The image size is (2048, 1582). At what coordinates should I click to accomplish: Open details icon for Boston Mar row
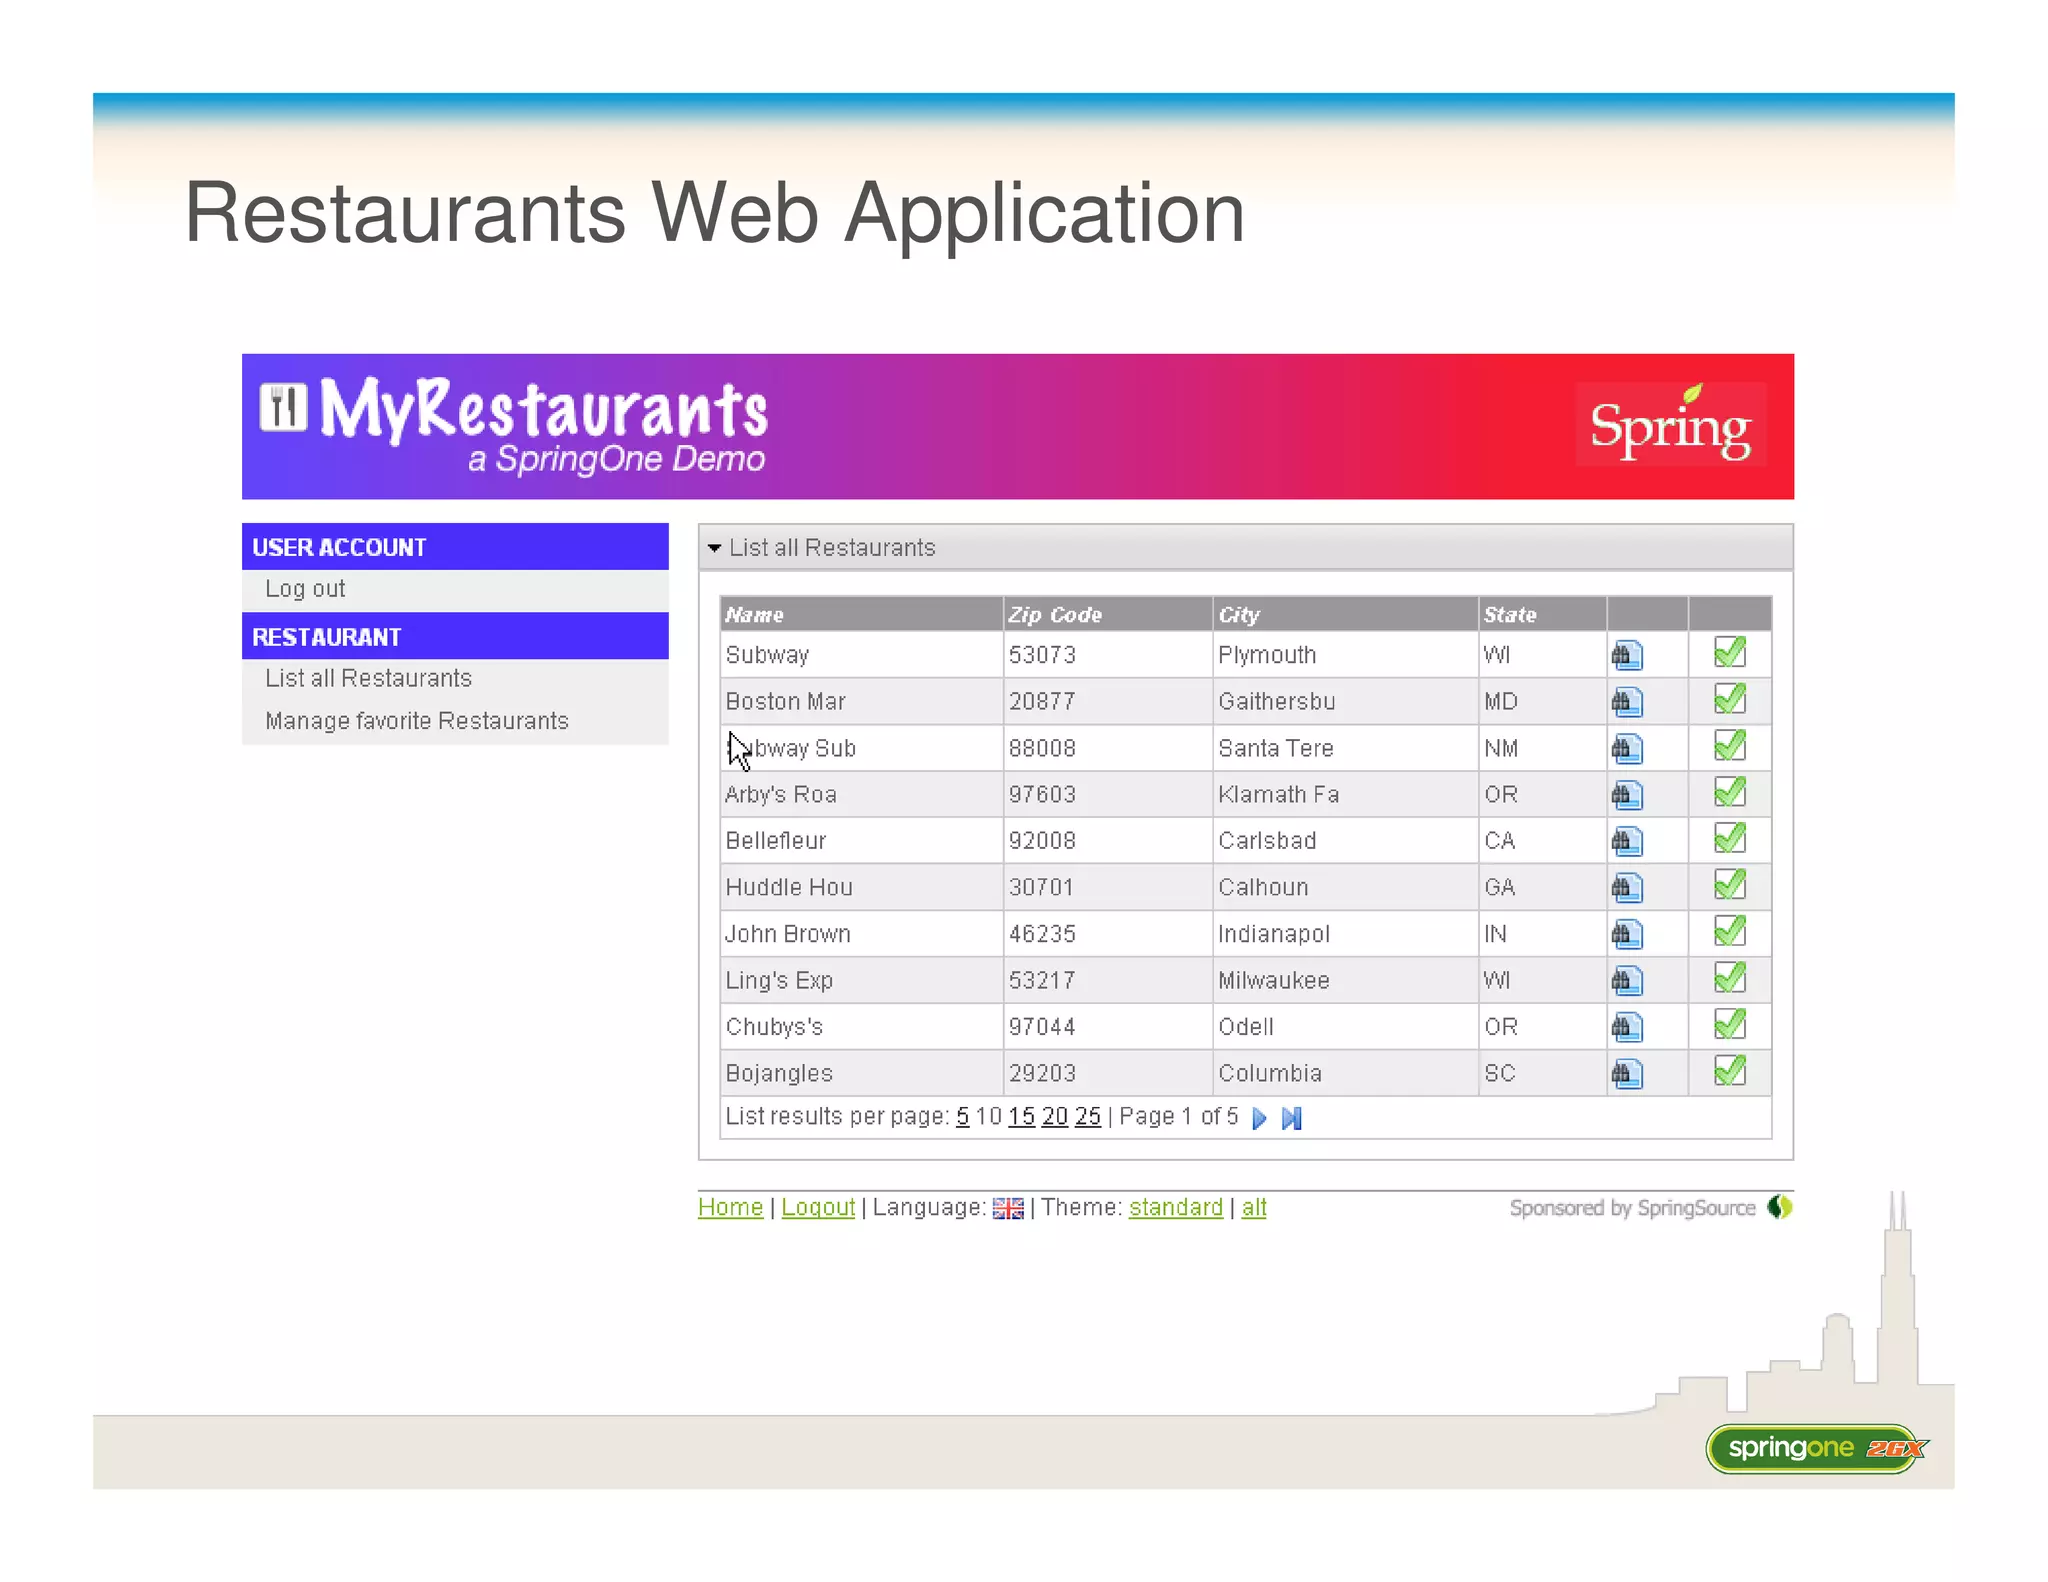pyautogui.click(x=1626, y=702)
